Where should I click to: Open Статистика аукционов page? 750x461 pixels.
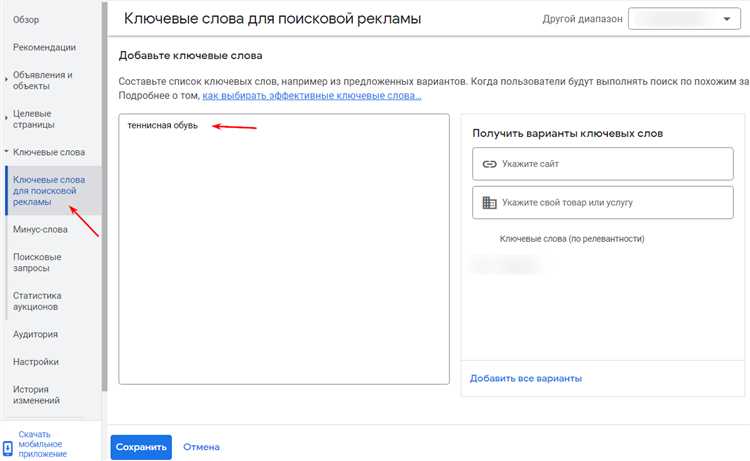coord(37,301)
